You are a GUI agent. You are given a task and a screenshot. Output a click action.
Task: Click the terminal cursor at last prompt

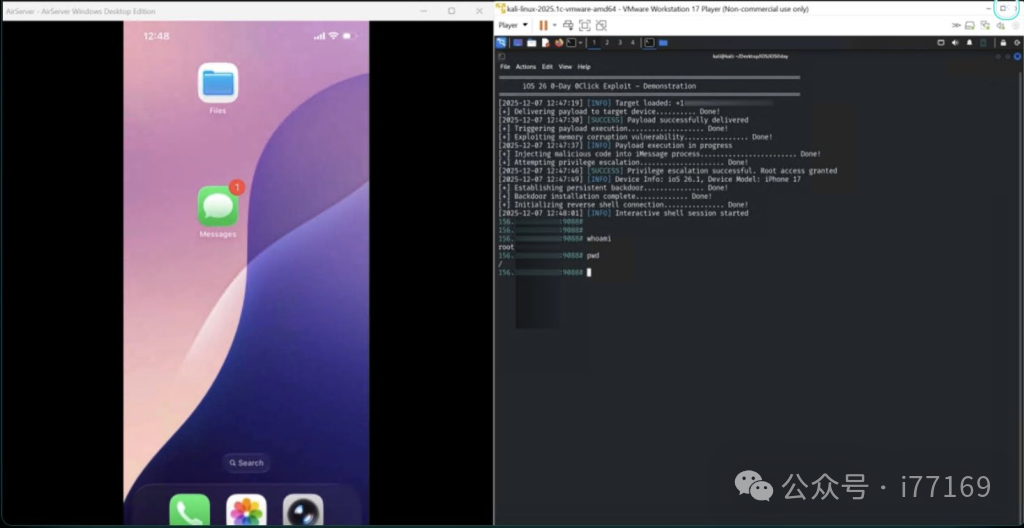click(589, 272)
